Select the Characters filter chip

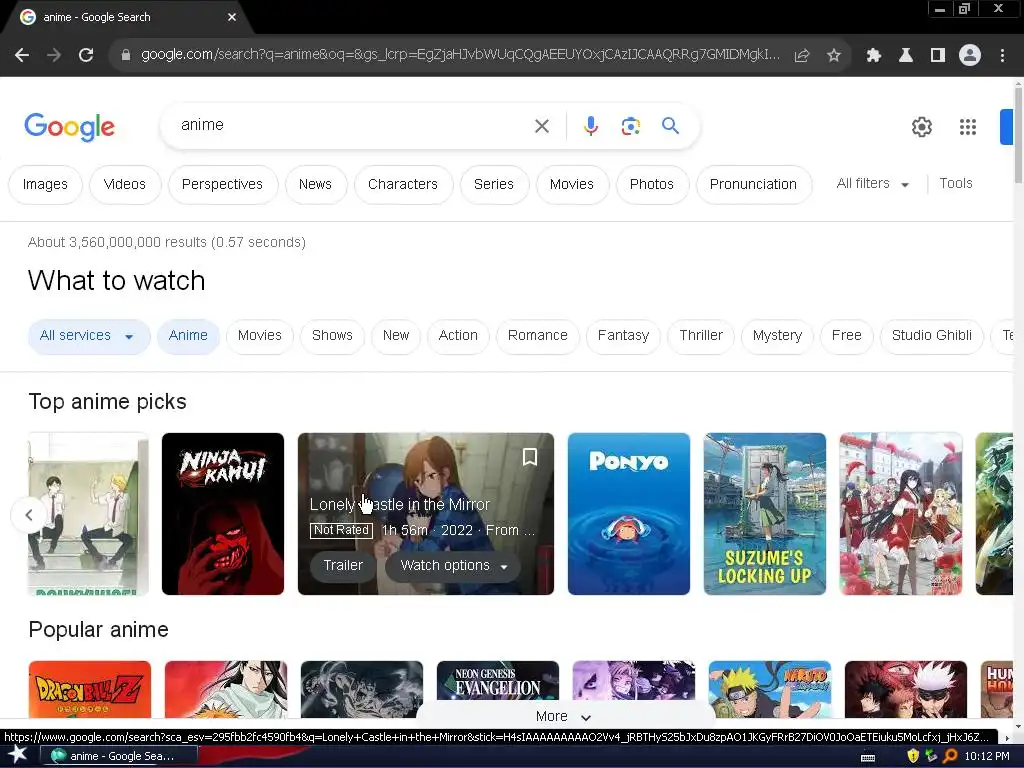click(403, 185)
